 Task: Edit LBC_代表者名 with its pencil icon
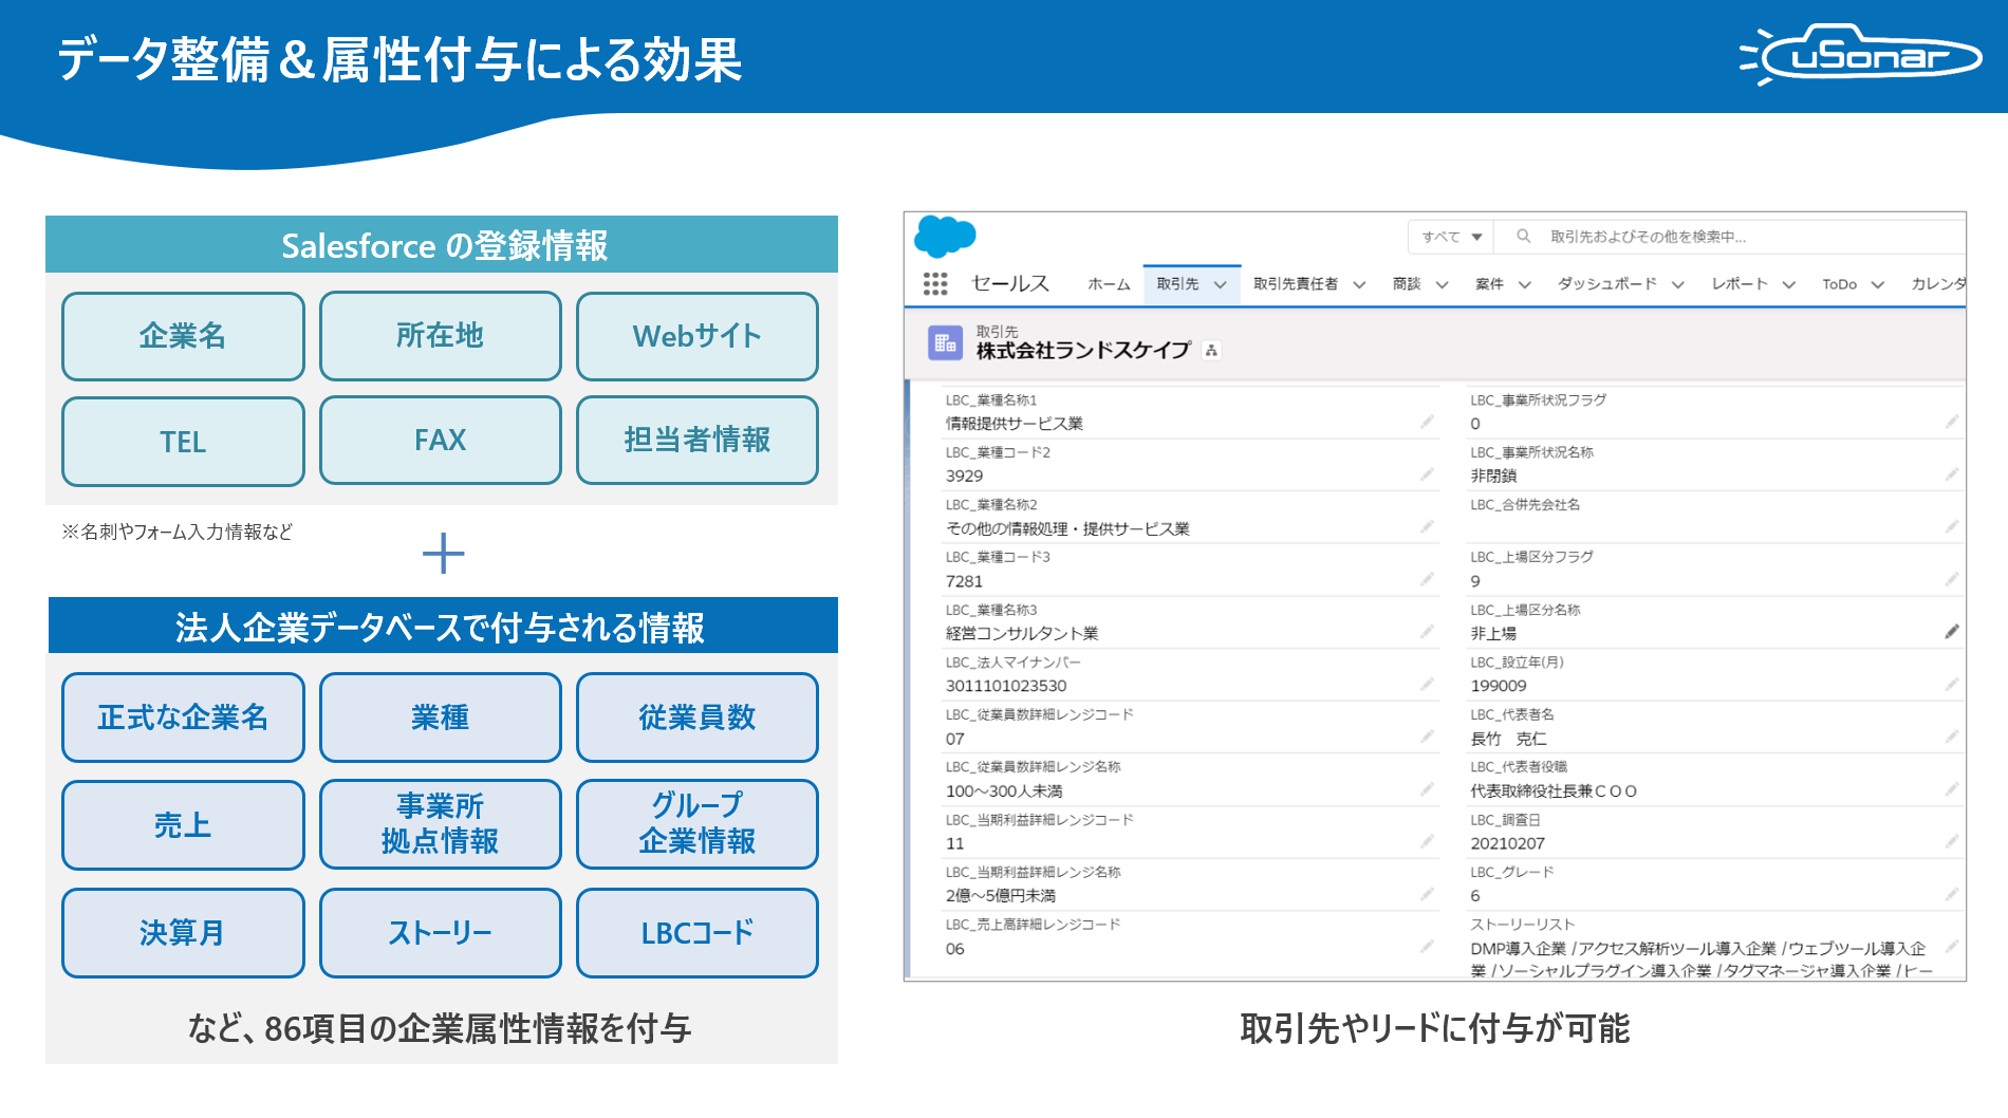click(1952, 737)
